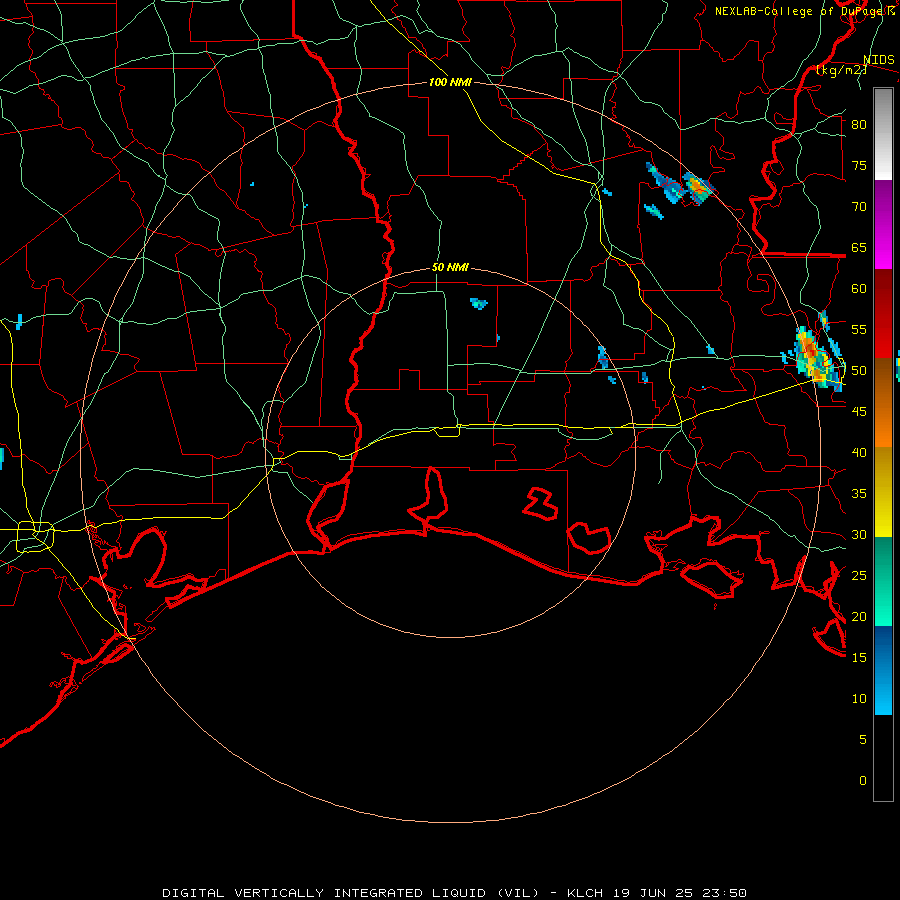Click the 5 value on the color scale

click(x=863, y=740)
